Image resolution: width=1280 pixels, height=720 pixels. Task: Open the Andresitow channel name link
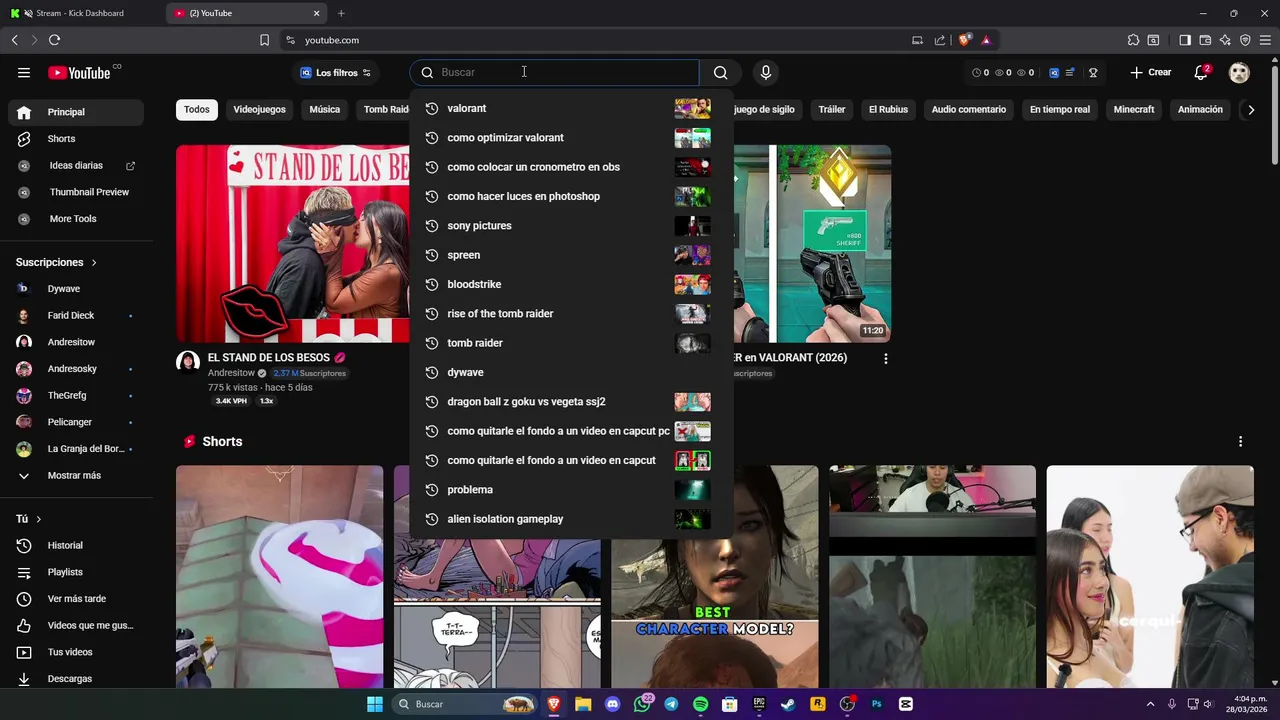coord(231,373)
